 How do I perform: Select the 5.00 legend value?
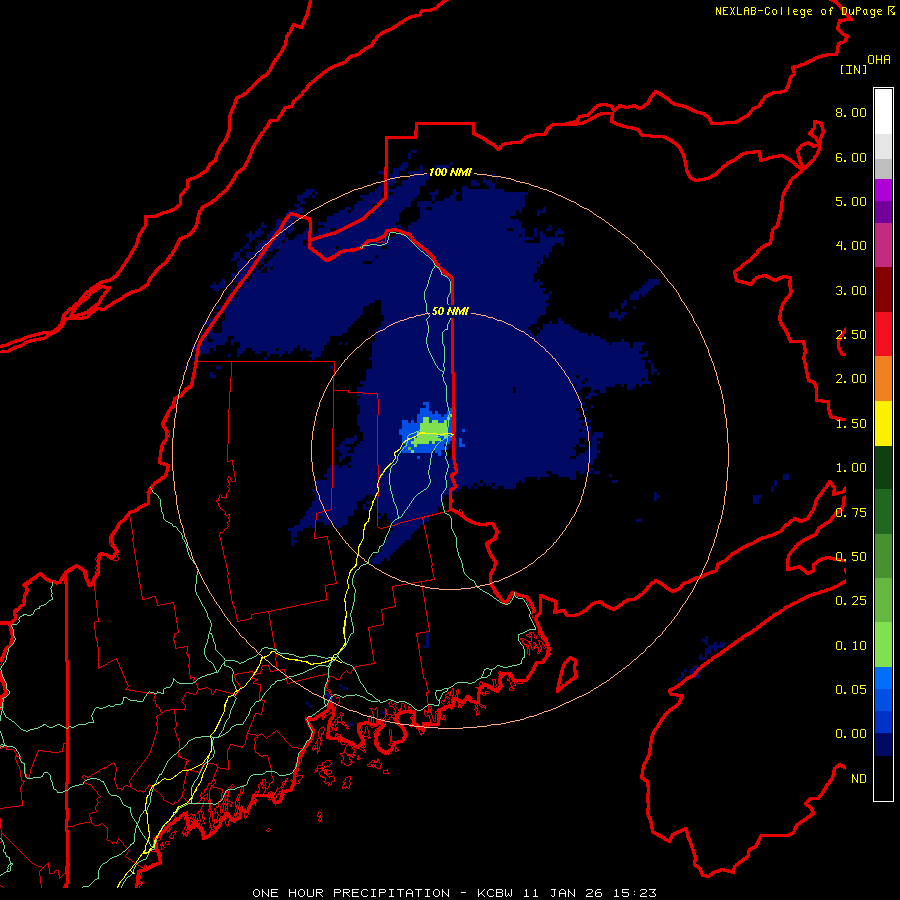851,201
